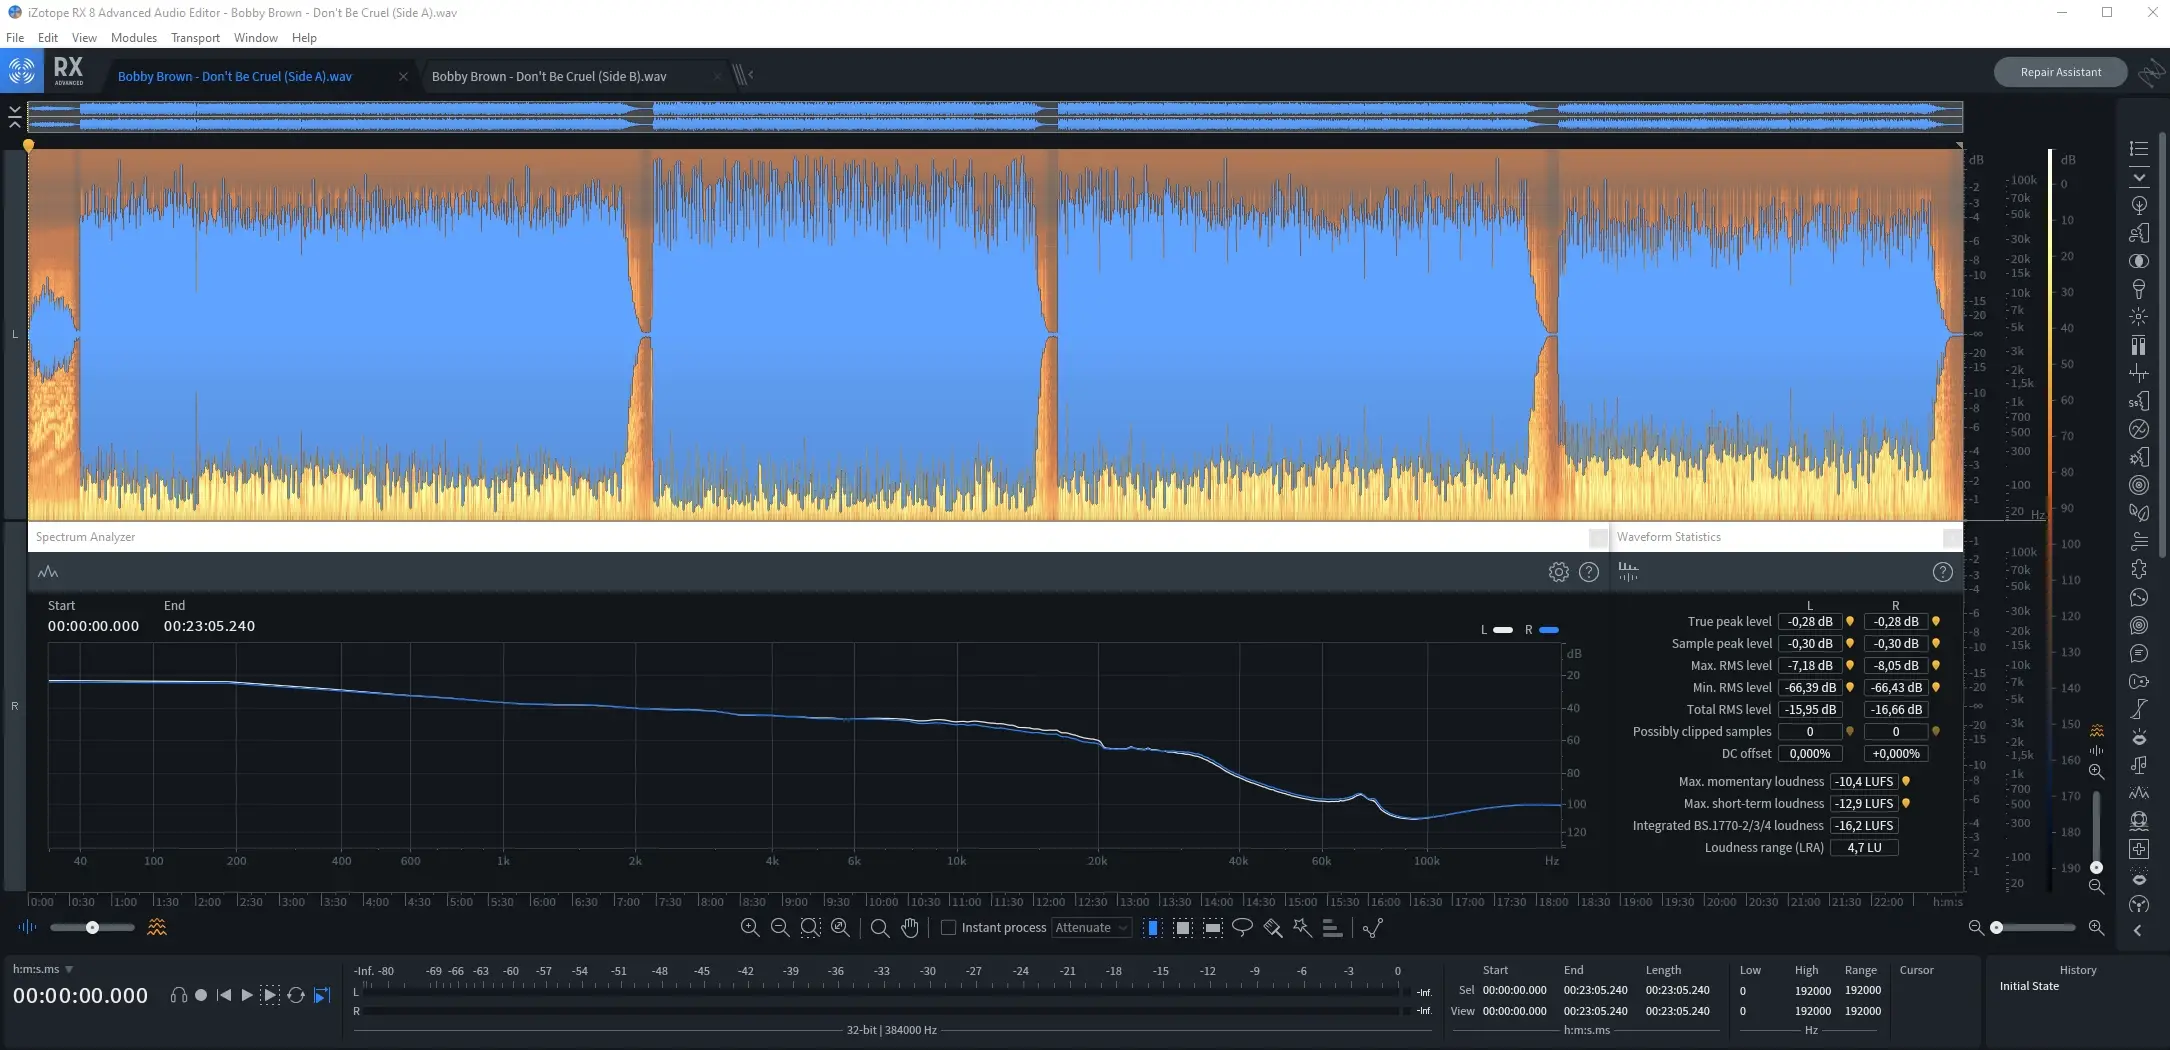The width and height of the screenshot is (2170, 1050).
Task: Open Spectrum Analyzer settings gear
Action: click(x=1558, y=572)
